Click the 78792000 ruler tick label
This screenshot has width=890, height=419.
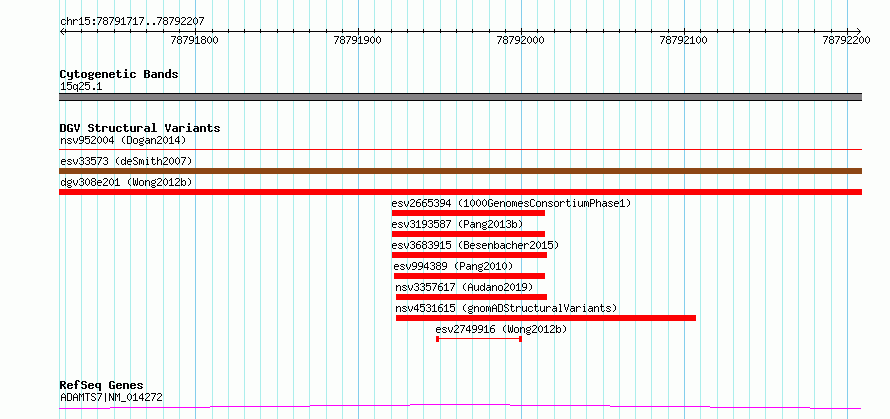(521, 40)
